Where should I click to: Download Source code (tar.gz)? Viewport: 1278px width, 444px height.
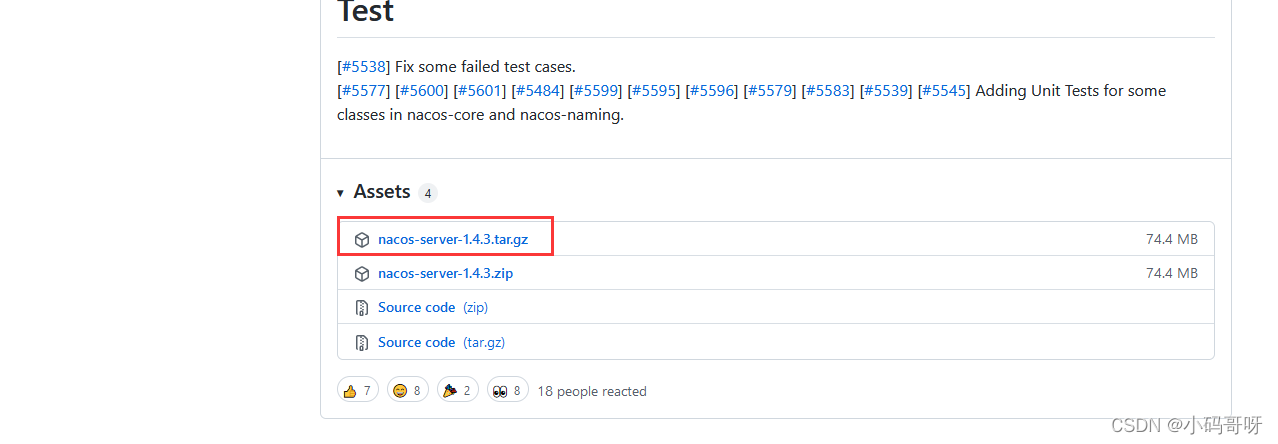[441, 342]
